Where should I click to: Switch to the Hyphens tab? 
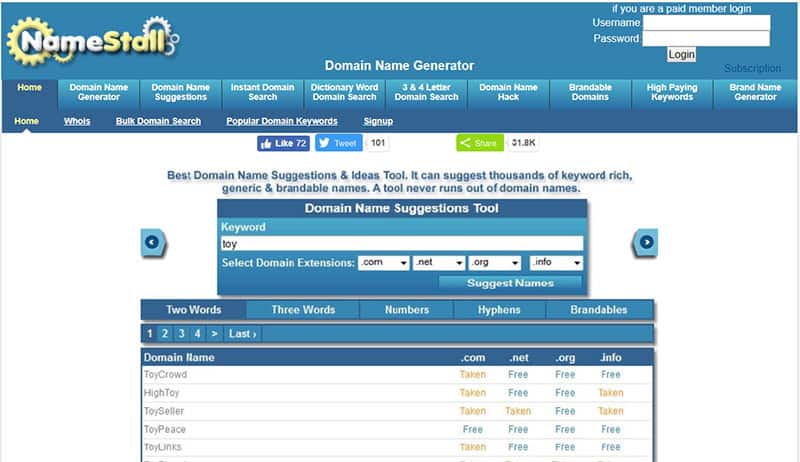coord(499,310)
